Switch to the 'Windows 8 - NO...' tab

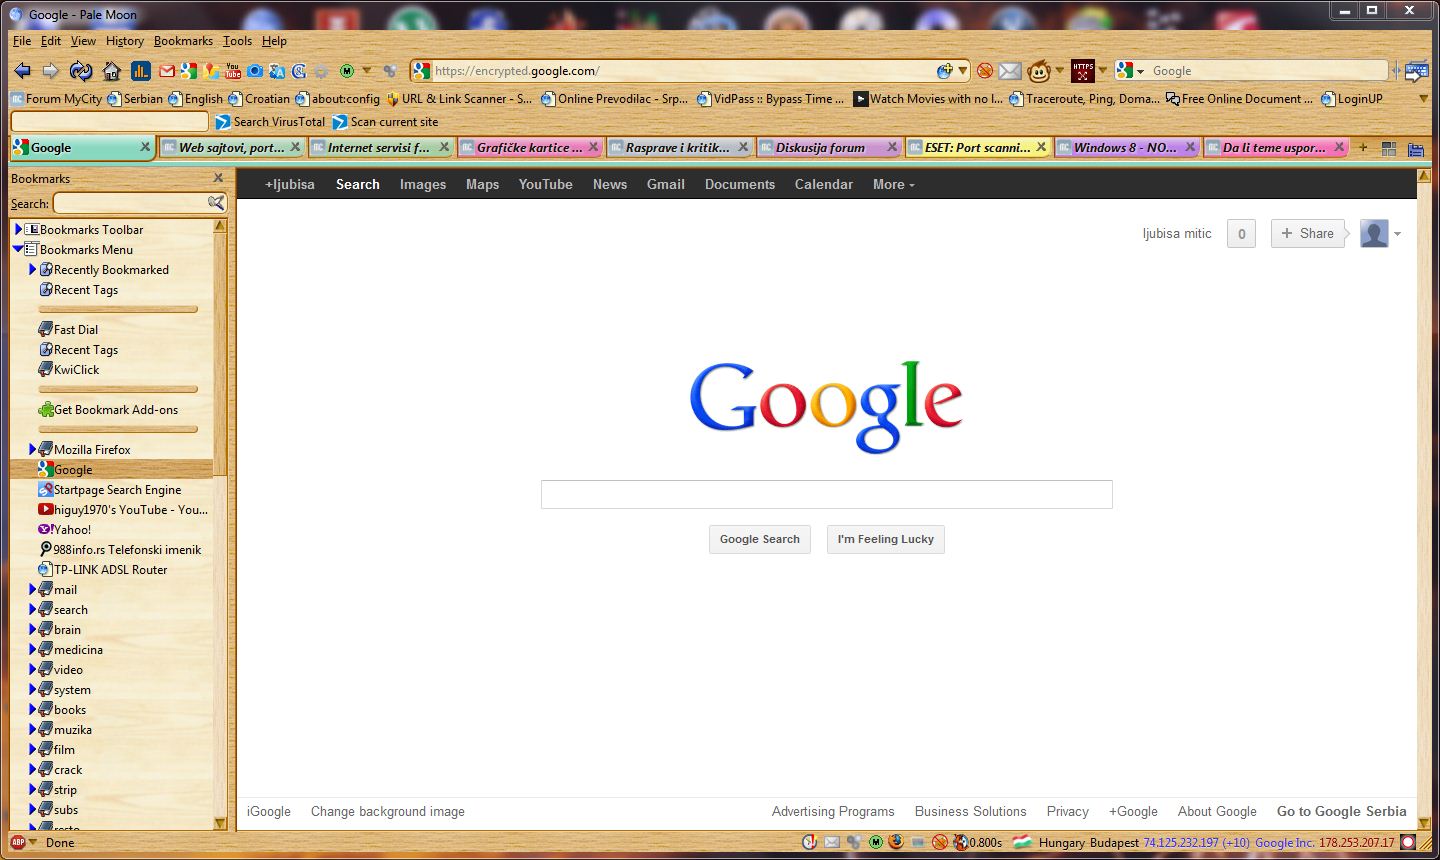point(1127,147)
